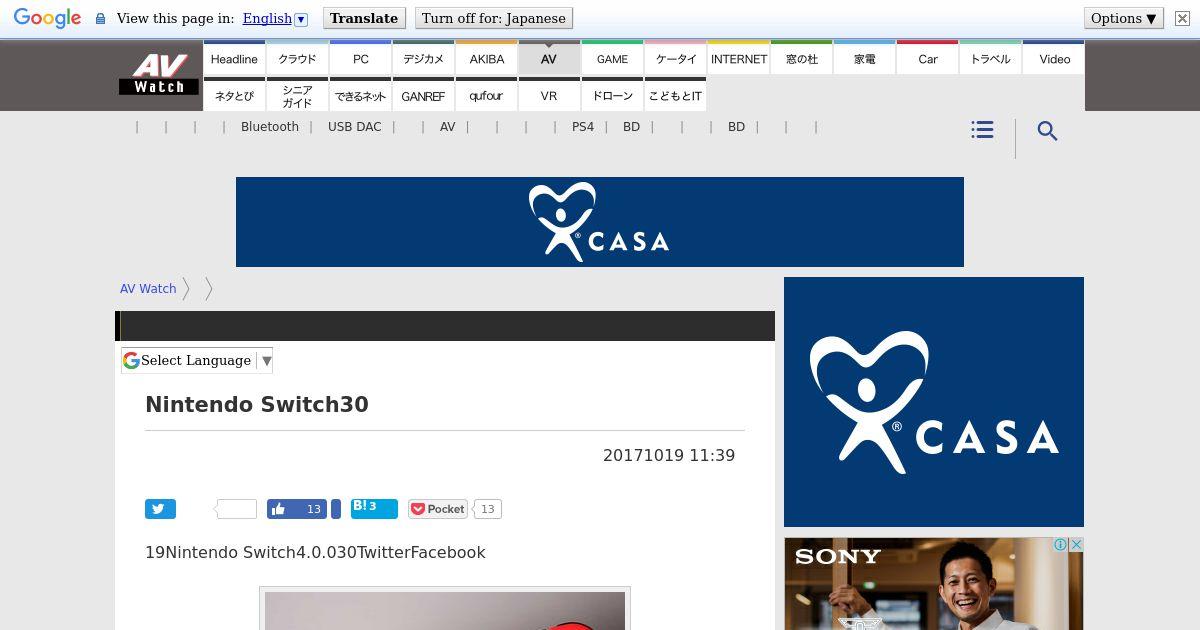
Task: Open the トラベル tab
Action: click(x=991, y=58)
